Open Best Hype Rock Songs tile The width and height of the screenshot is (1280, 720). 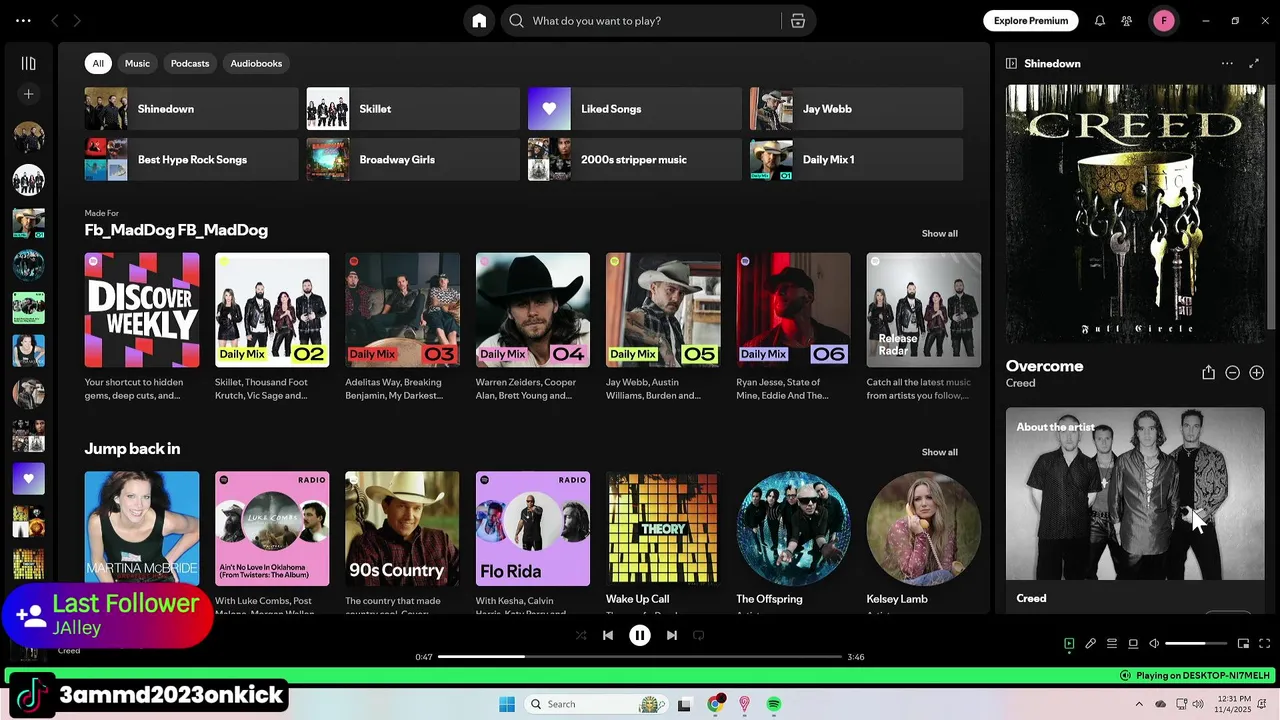click(x=191, y=160)
